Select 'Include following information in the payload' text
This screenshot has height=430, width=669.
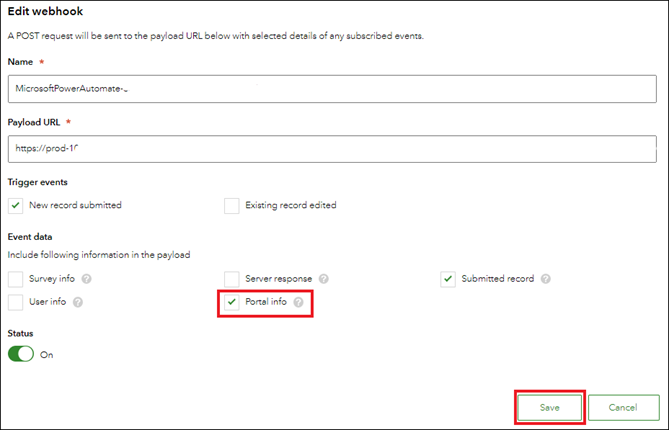(x=99, y=255)
